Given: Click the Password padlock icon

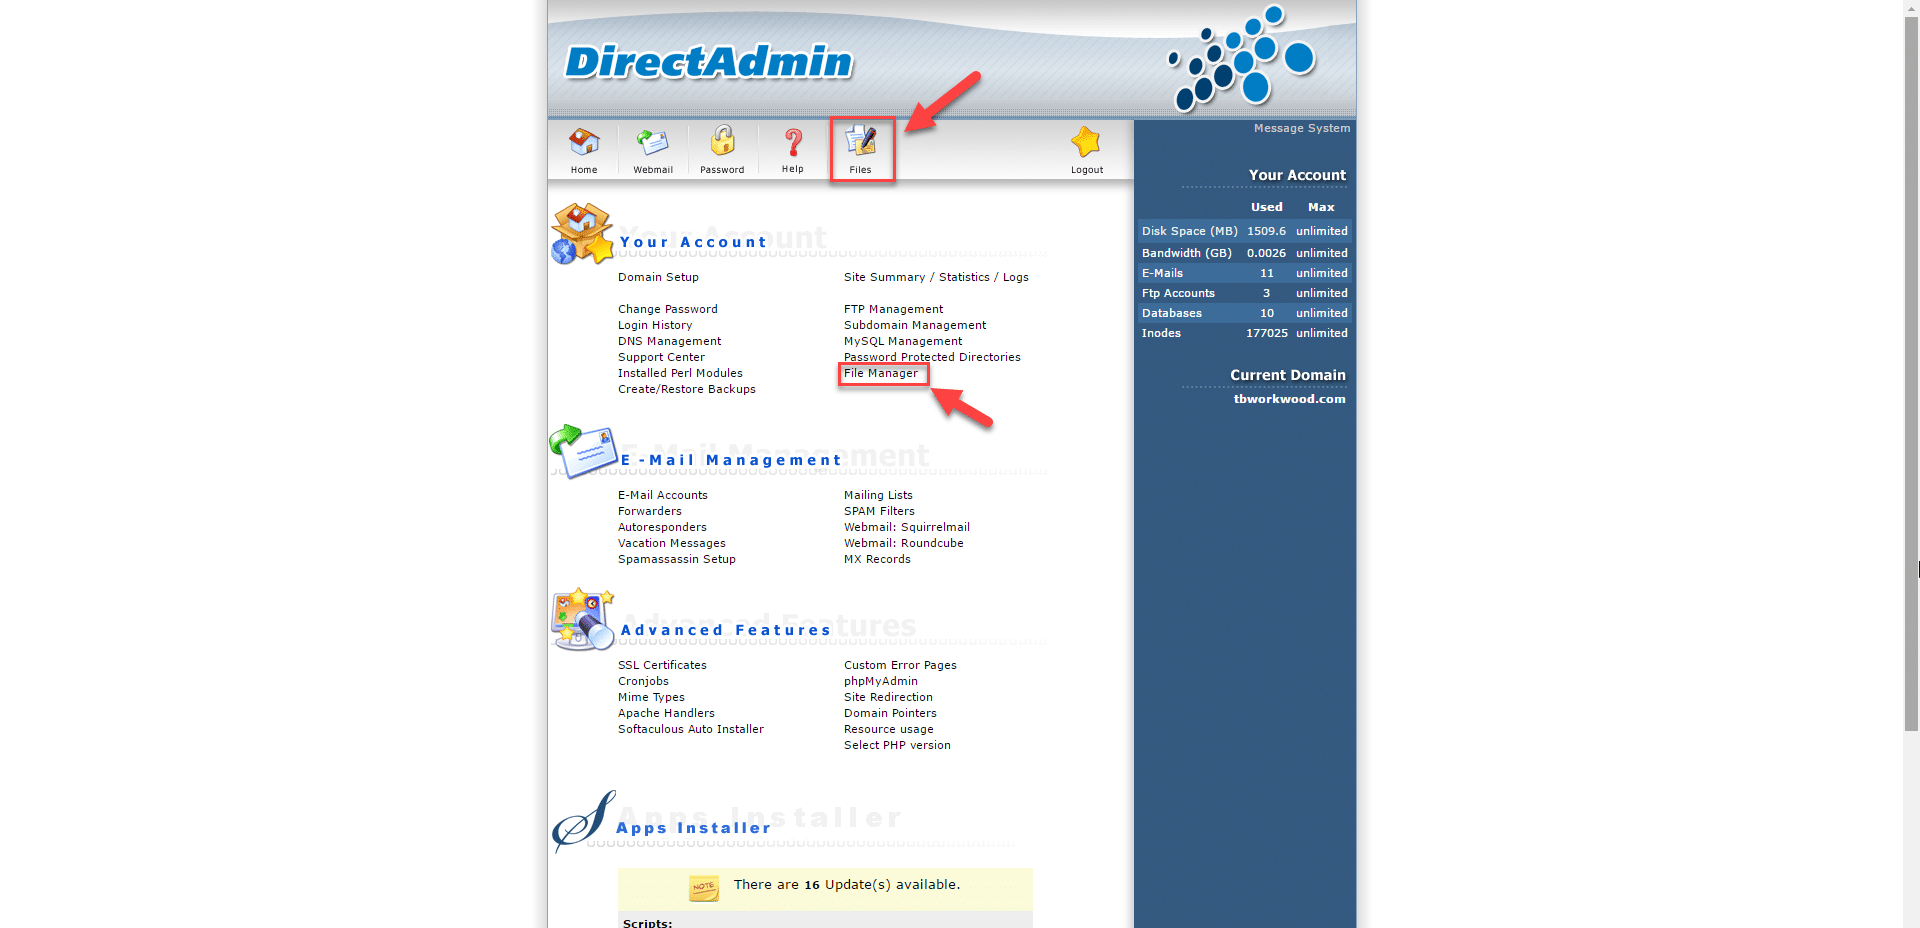Looking at the screenshot, I should pyautogui.click(x=722, y=141).
